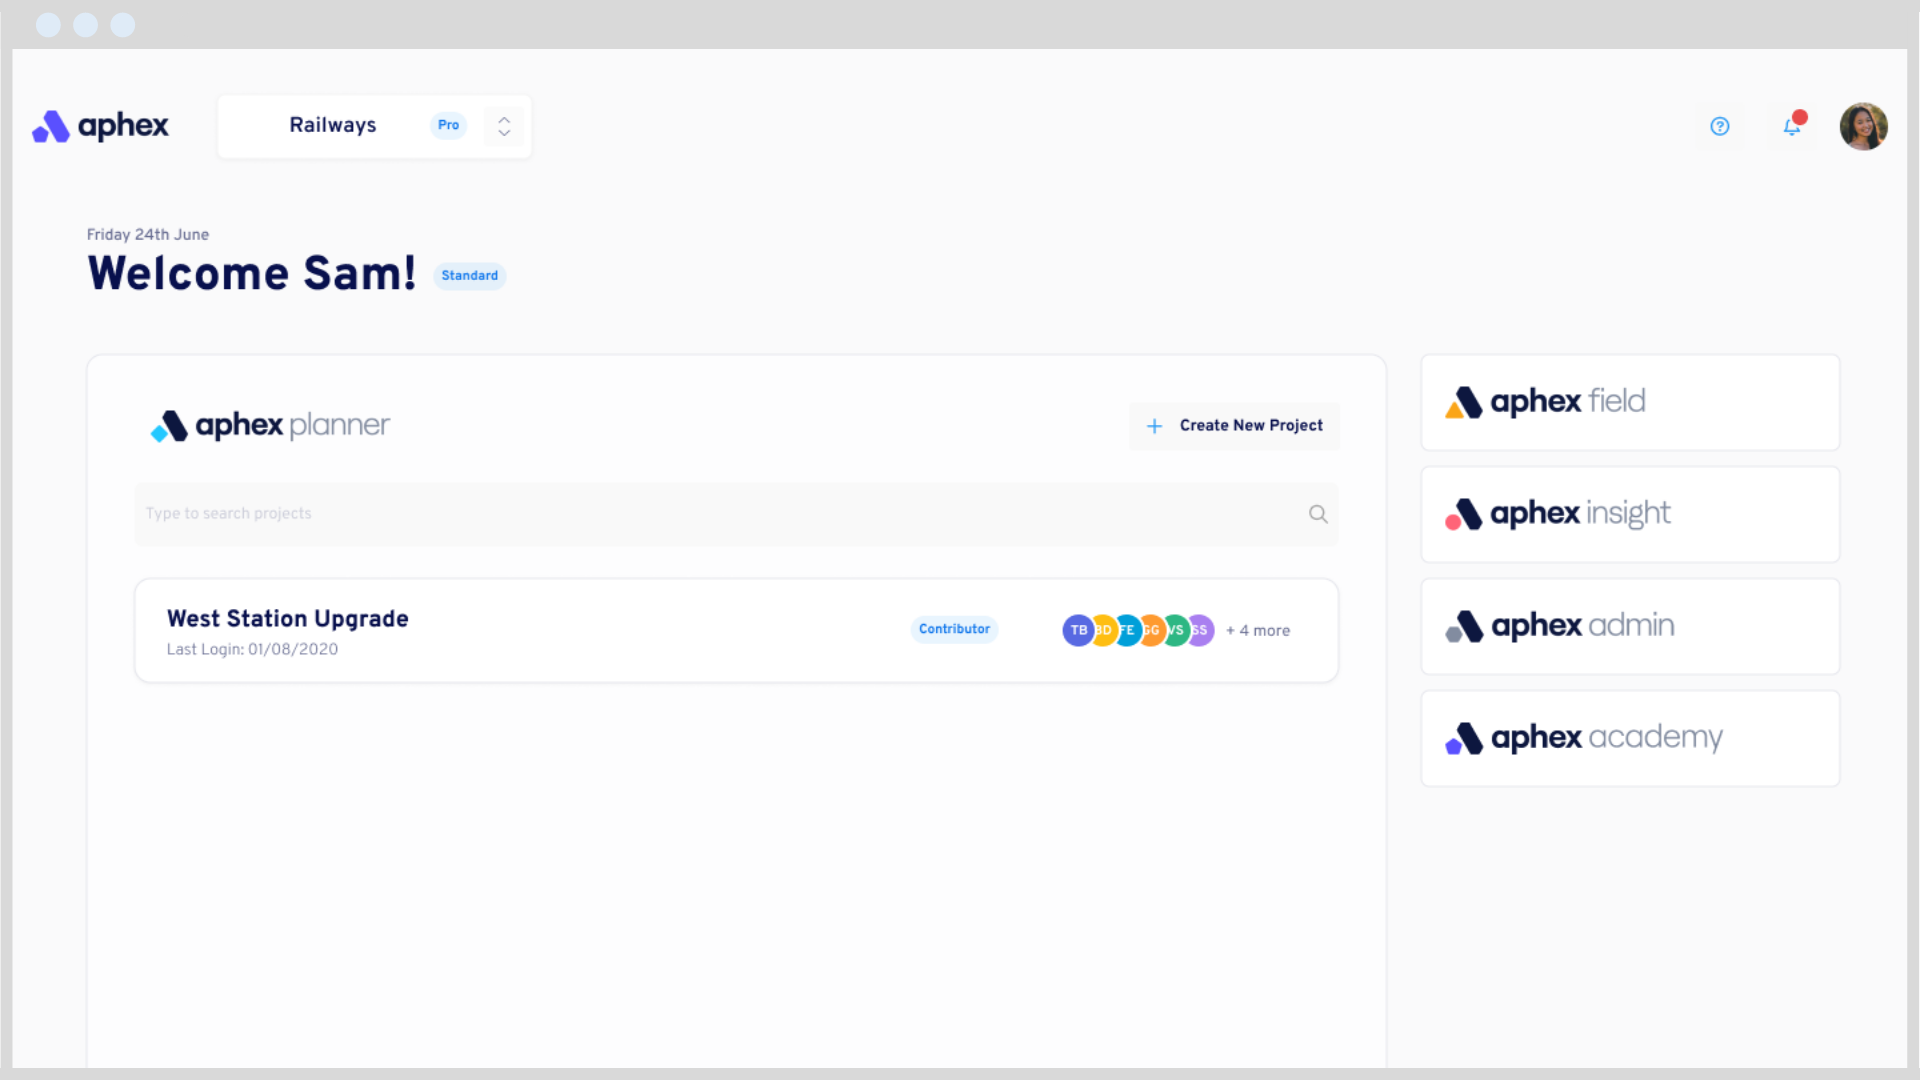This screenshot has height=1080, width=1920.
Task: Open the aphex admin card
Action: pos(1630,627)
